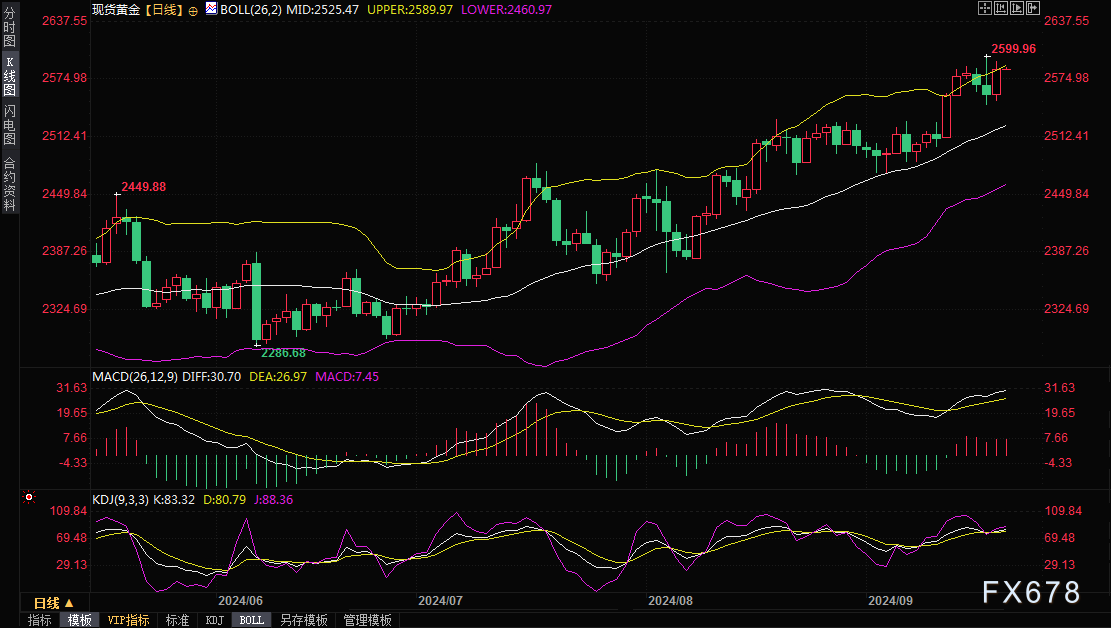The image size is (1111, 628).
Task: Click the 2286.68 low price marker
Action: tap(283, 353)
